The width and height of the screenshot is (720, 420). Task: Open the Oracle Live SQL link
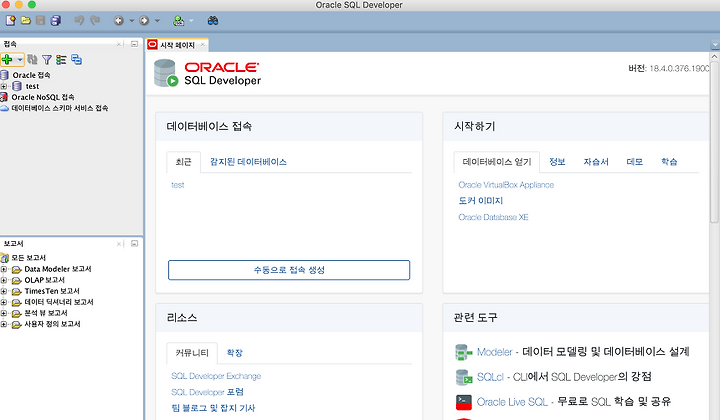[x=512, y=402]
